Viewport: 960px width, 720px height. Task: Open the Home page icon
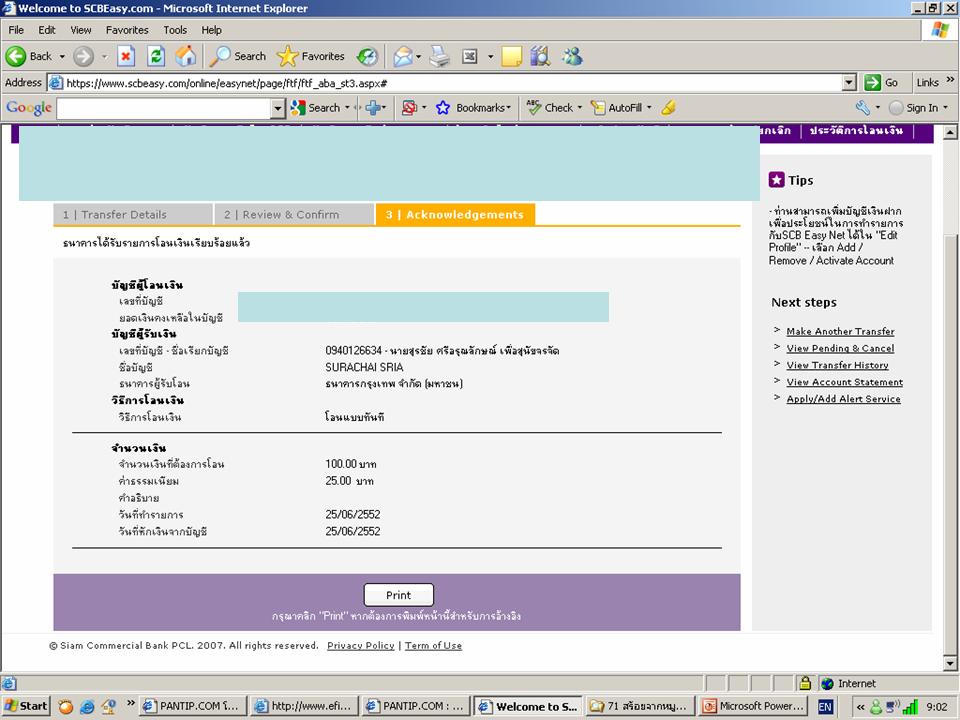186,56
